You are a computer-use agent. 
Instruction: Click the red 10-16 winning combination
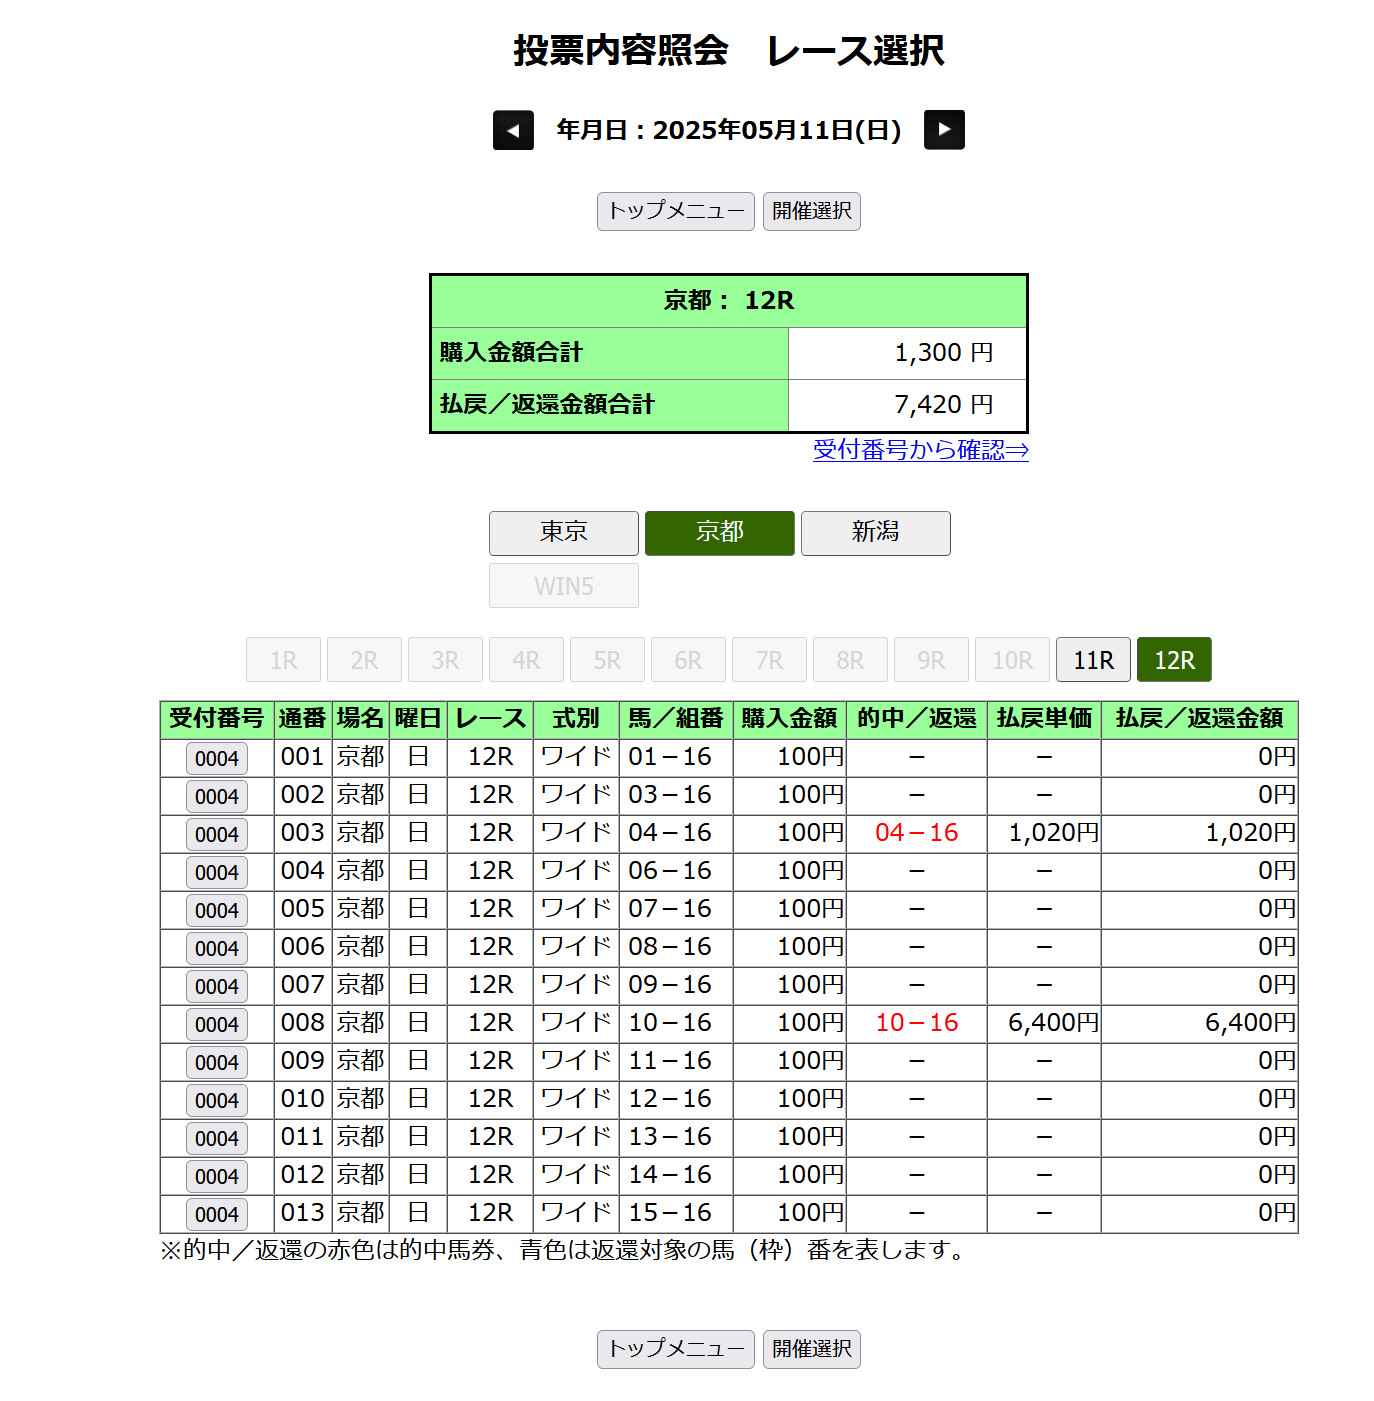pos(916,1023)
